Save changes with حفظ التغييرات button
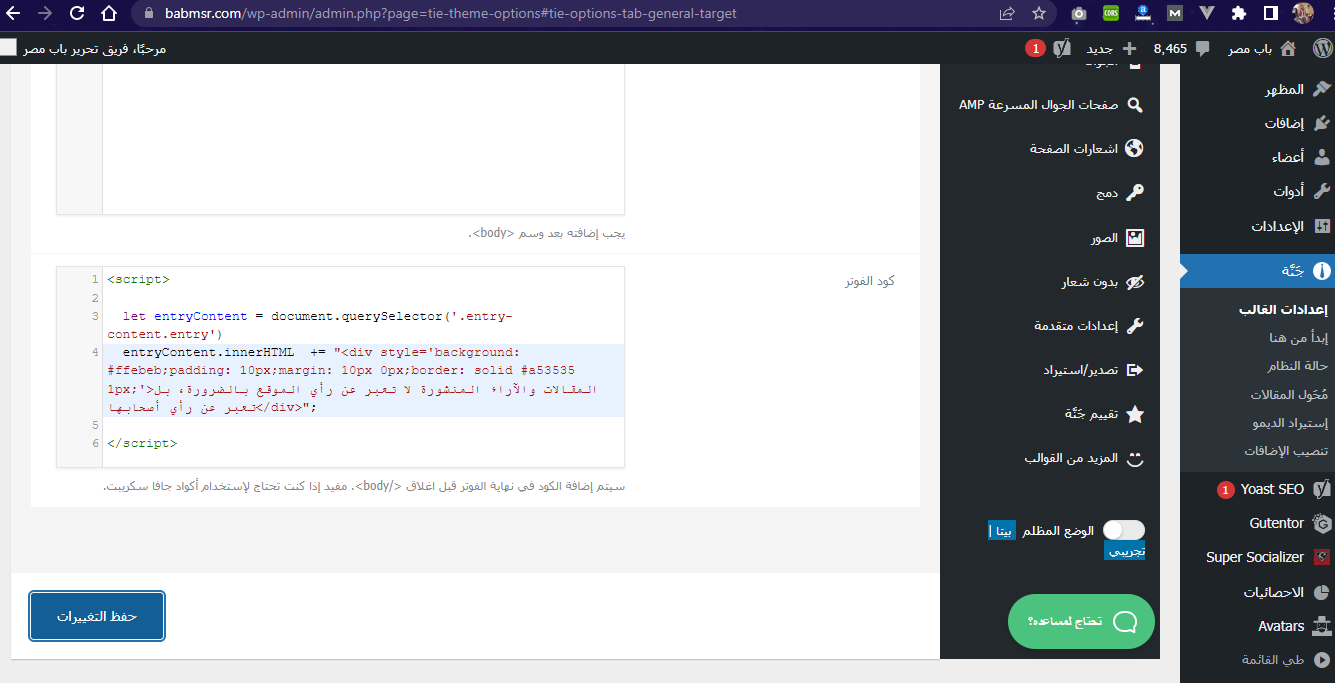This screenshot has width=1335, height=683. click(97, 616)
